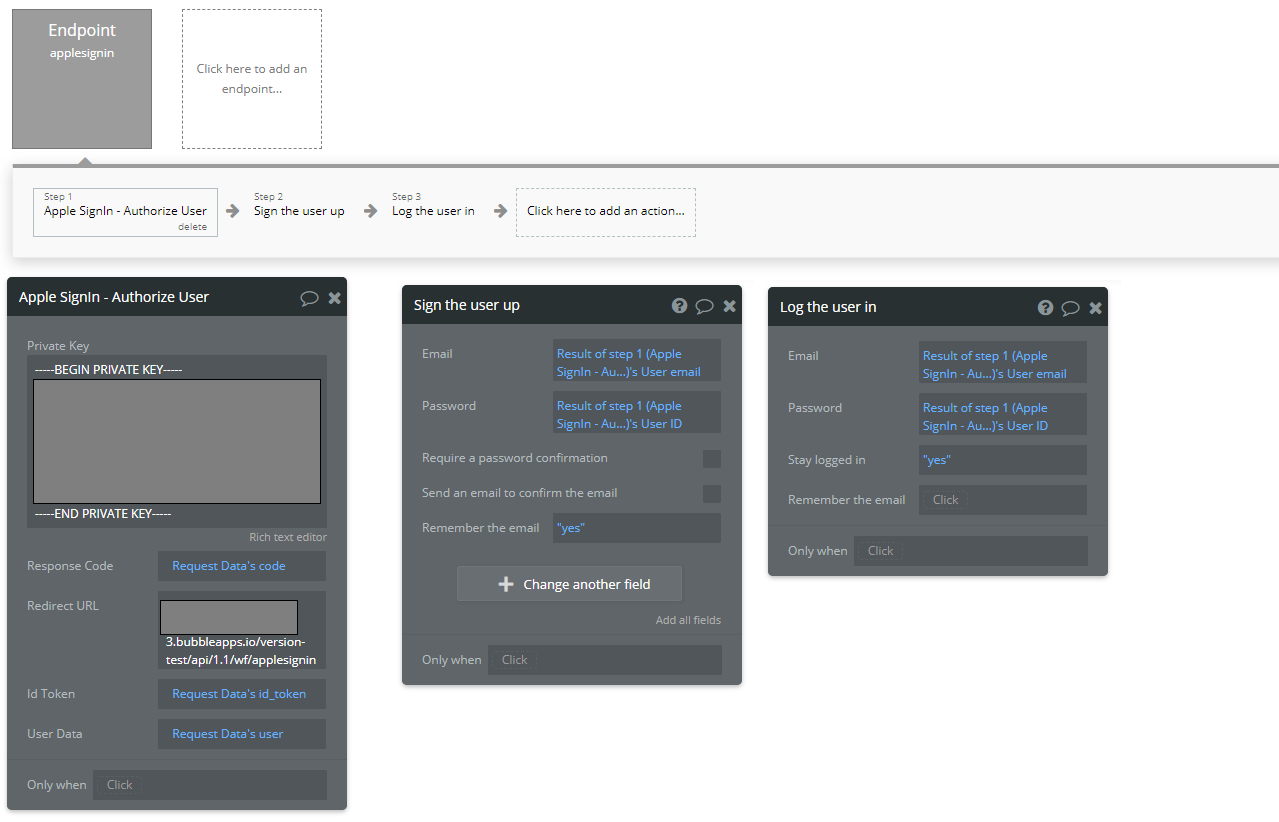The width and height of the screenshot is (1279, 822).
Task: Click the arrow between Step 2 and Step 3
Action: click(371, 211)
